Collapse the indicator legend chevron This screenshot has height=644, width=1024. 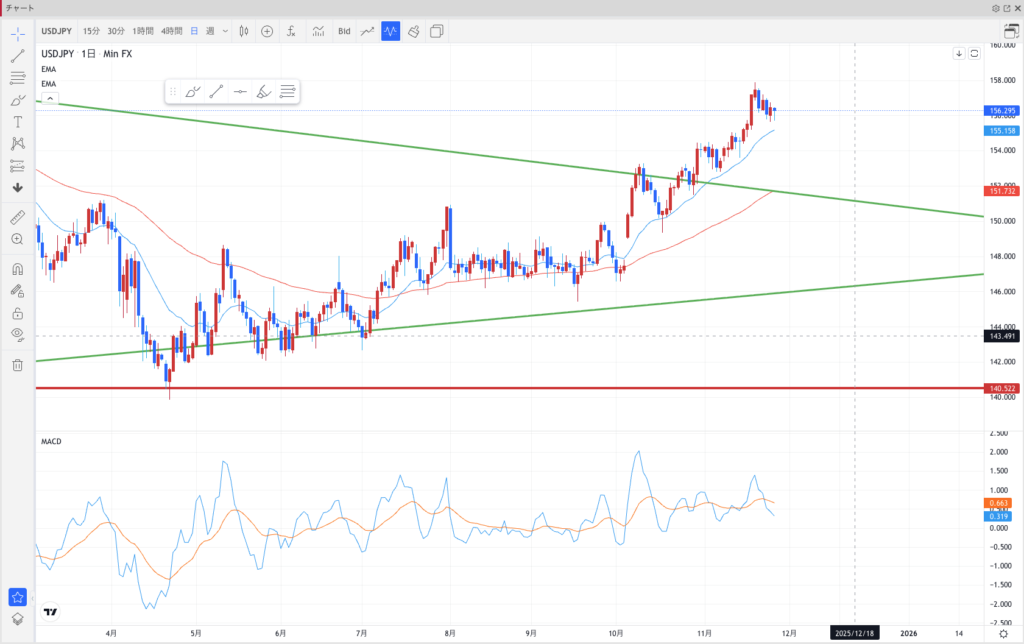pos(50,99)
